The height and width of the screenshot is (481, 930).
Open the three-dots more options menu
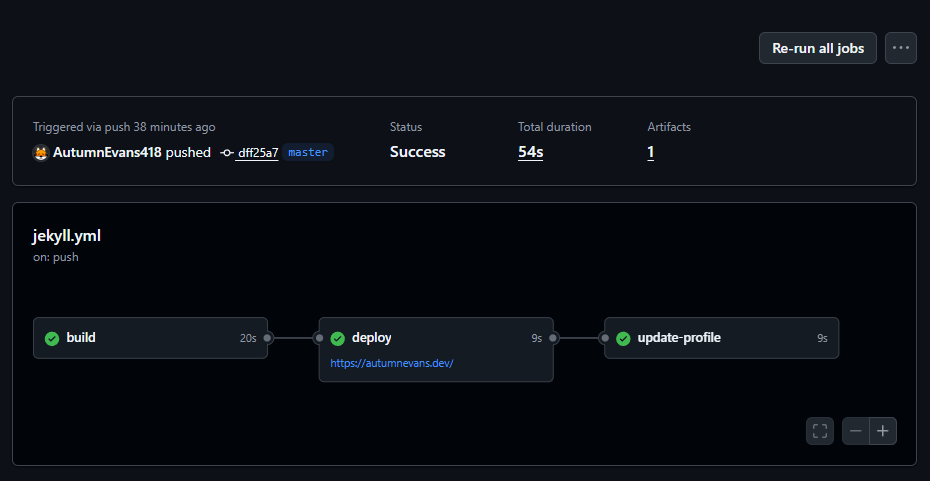901,48
